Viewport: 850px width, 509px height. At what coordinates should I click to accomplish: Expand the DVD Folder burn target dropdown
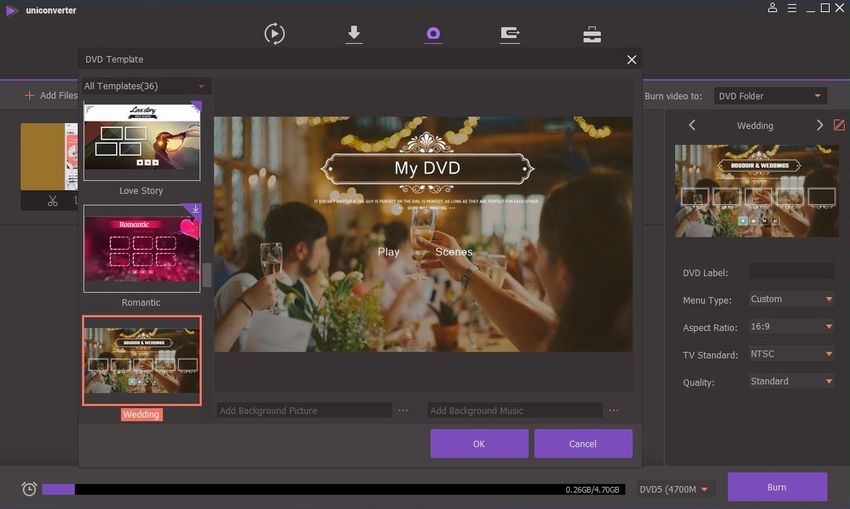(769, 96)
